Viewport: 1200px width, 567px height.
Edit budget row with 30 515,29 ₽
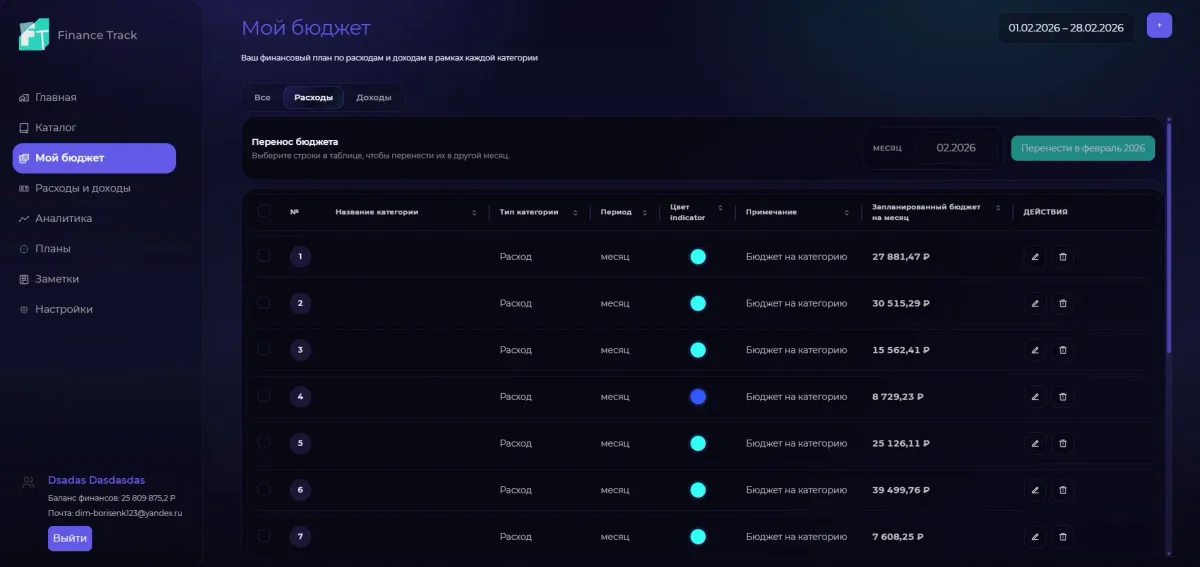click(1035, 303)
